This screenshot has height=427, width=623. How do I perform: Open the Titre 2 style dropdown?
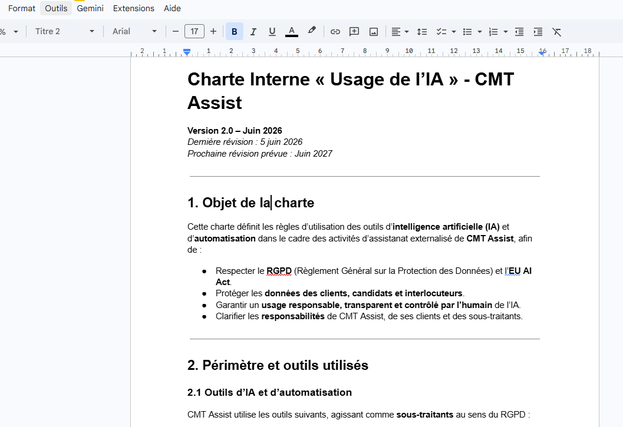[64, 31]
